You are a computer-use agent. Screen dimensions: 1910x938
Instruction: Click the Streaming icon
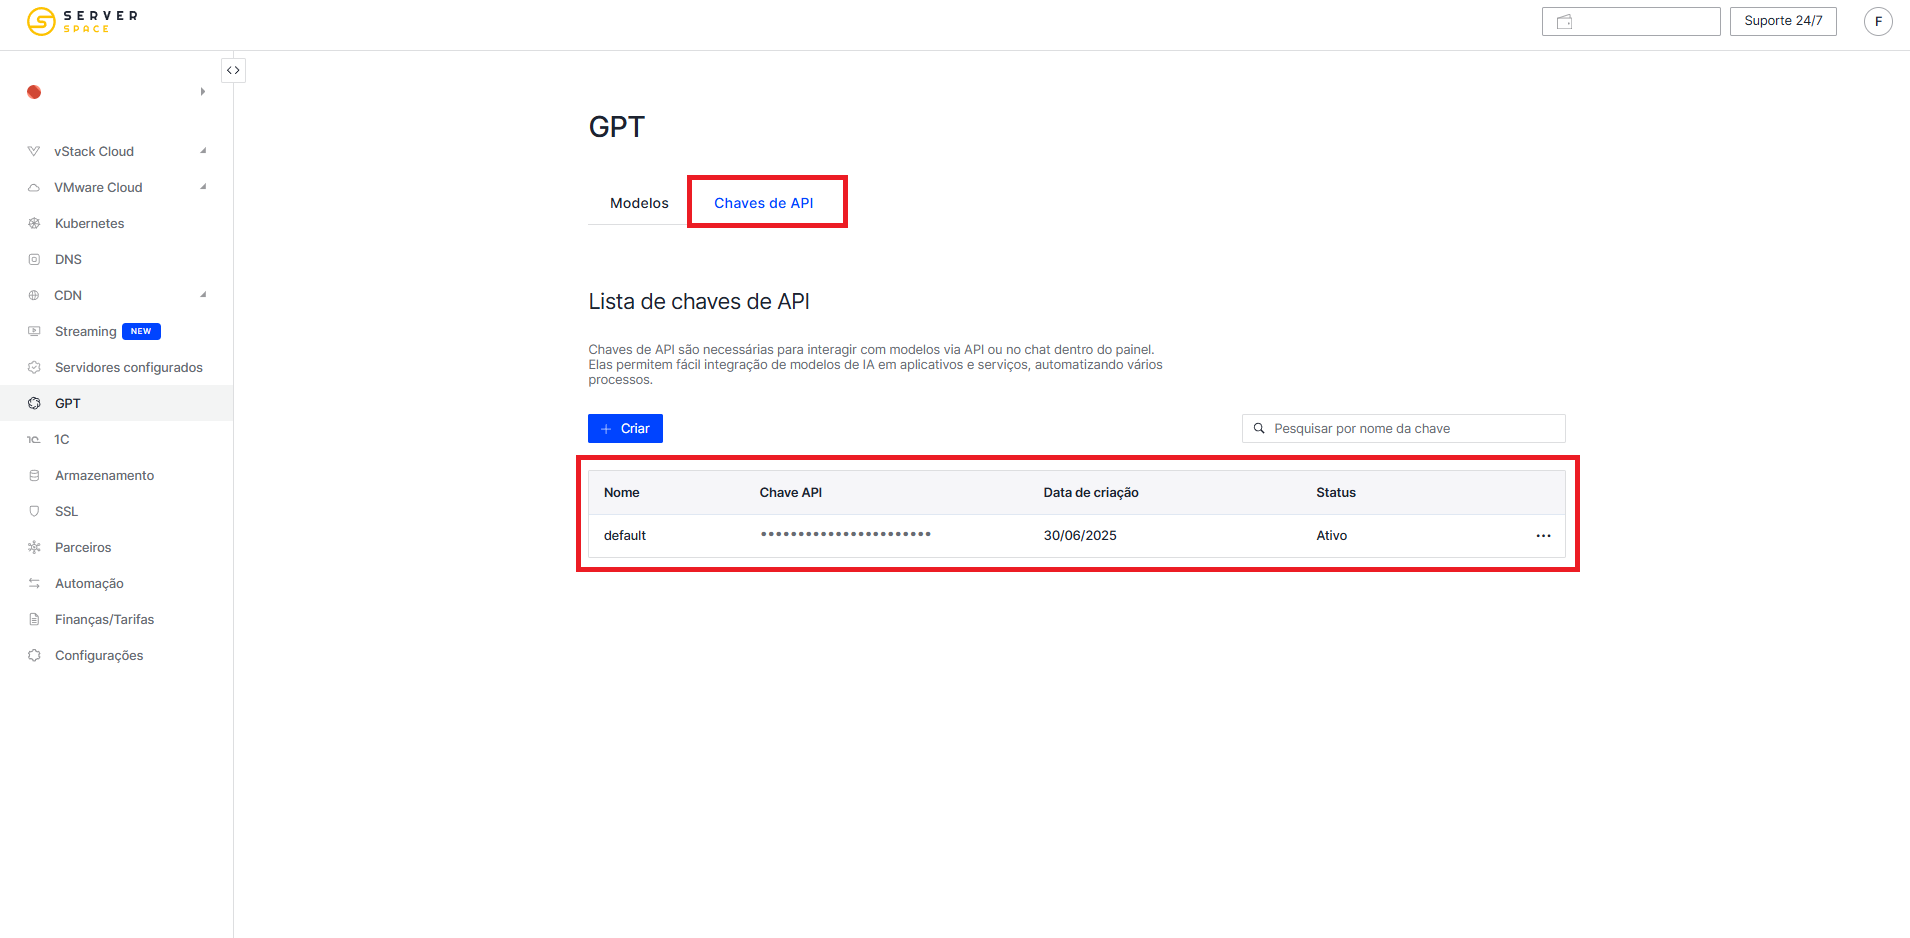coord(34,331)
